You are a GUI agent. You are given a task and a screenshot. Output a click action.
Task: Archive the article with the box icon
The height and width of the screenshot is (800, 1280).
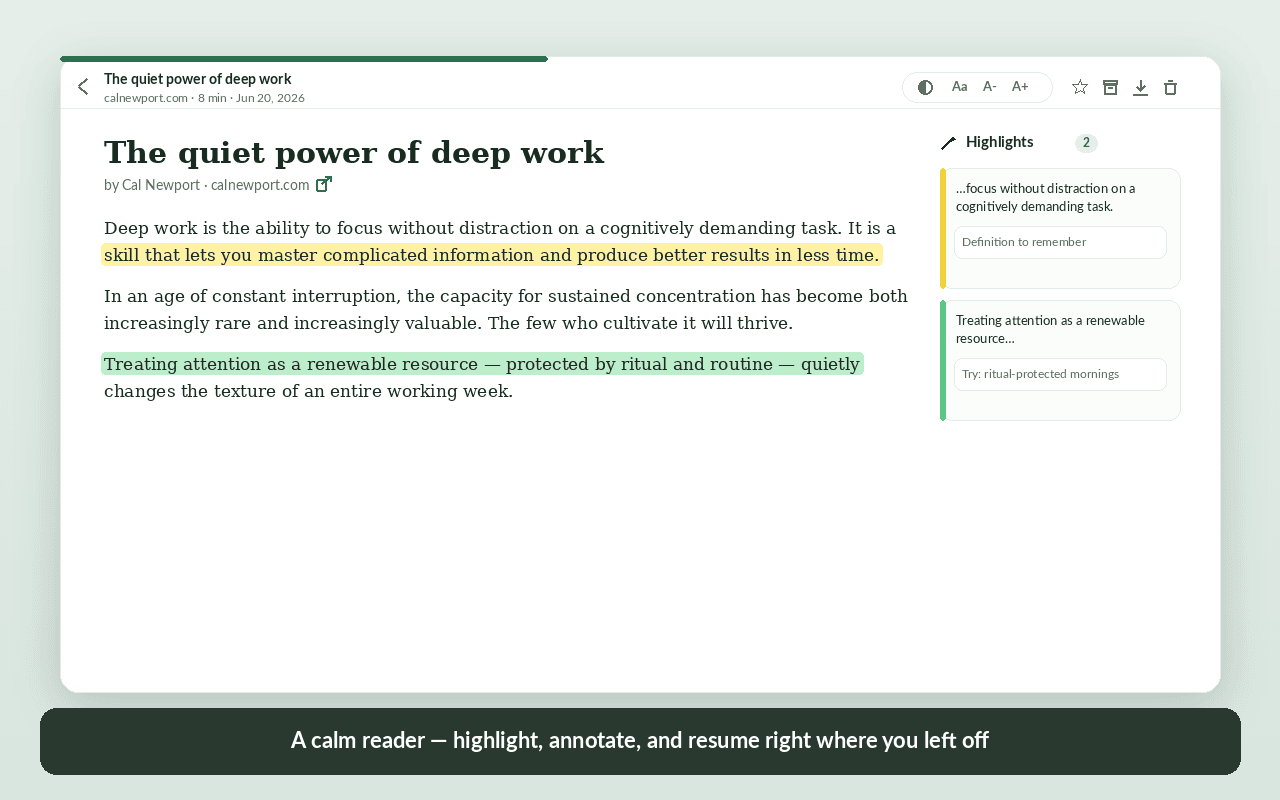click(1110, 87)
